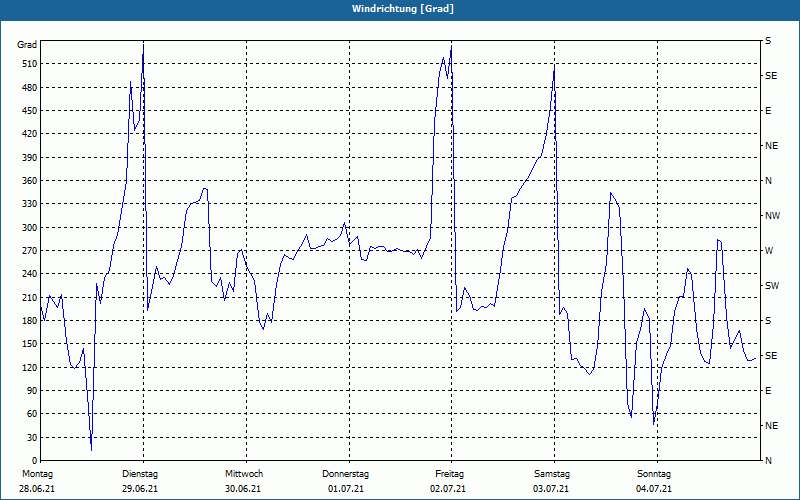Select the 'Grad' axis unit label
The image size is (800, 500).
(x=27, y=45)
